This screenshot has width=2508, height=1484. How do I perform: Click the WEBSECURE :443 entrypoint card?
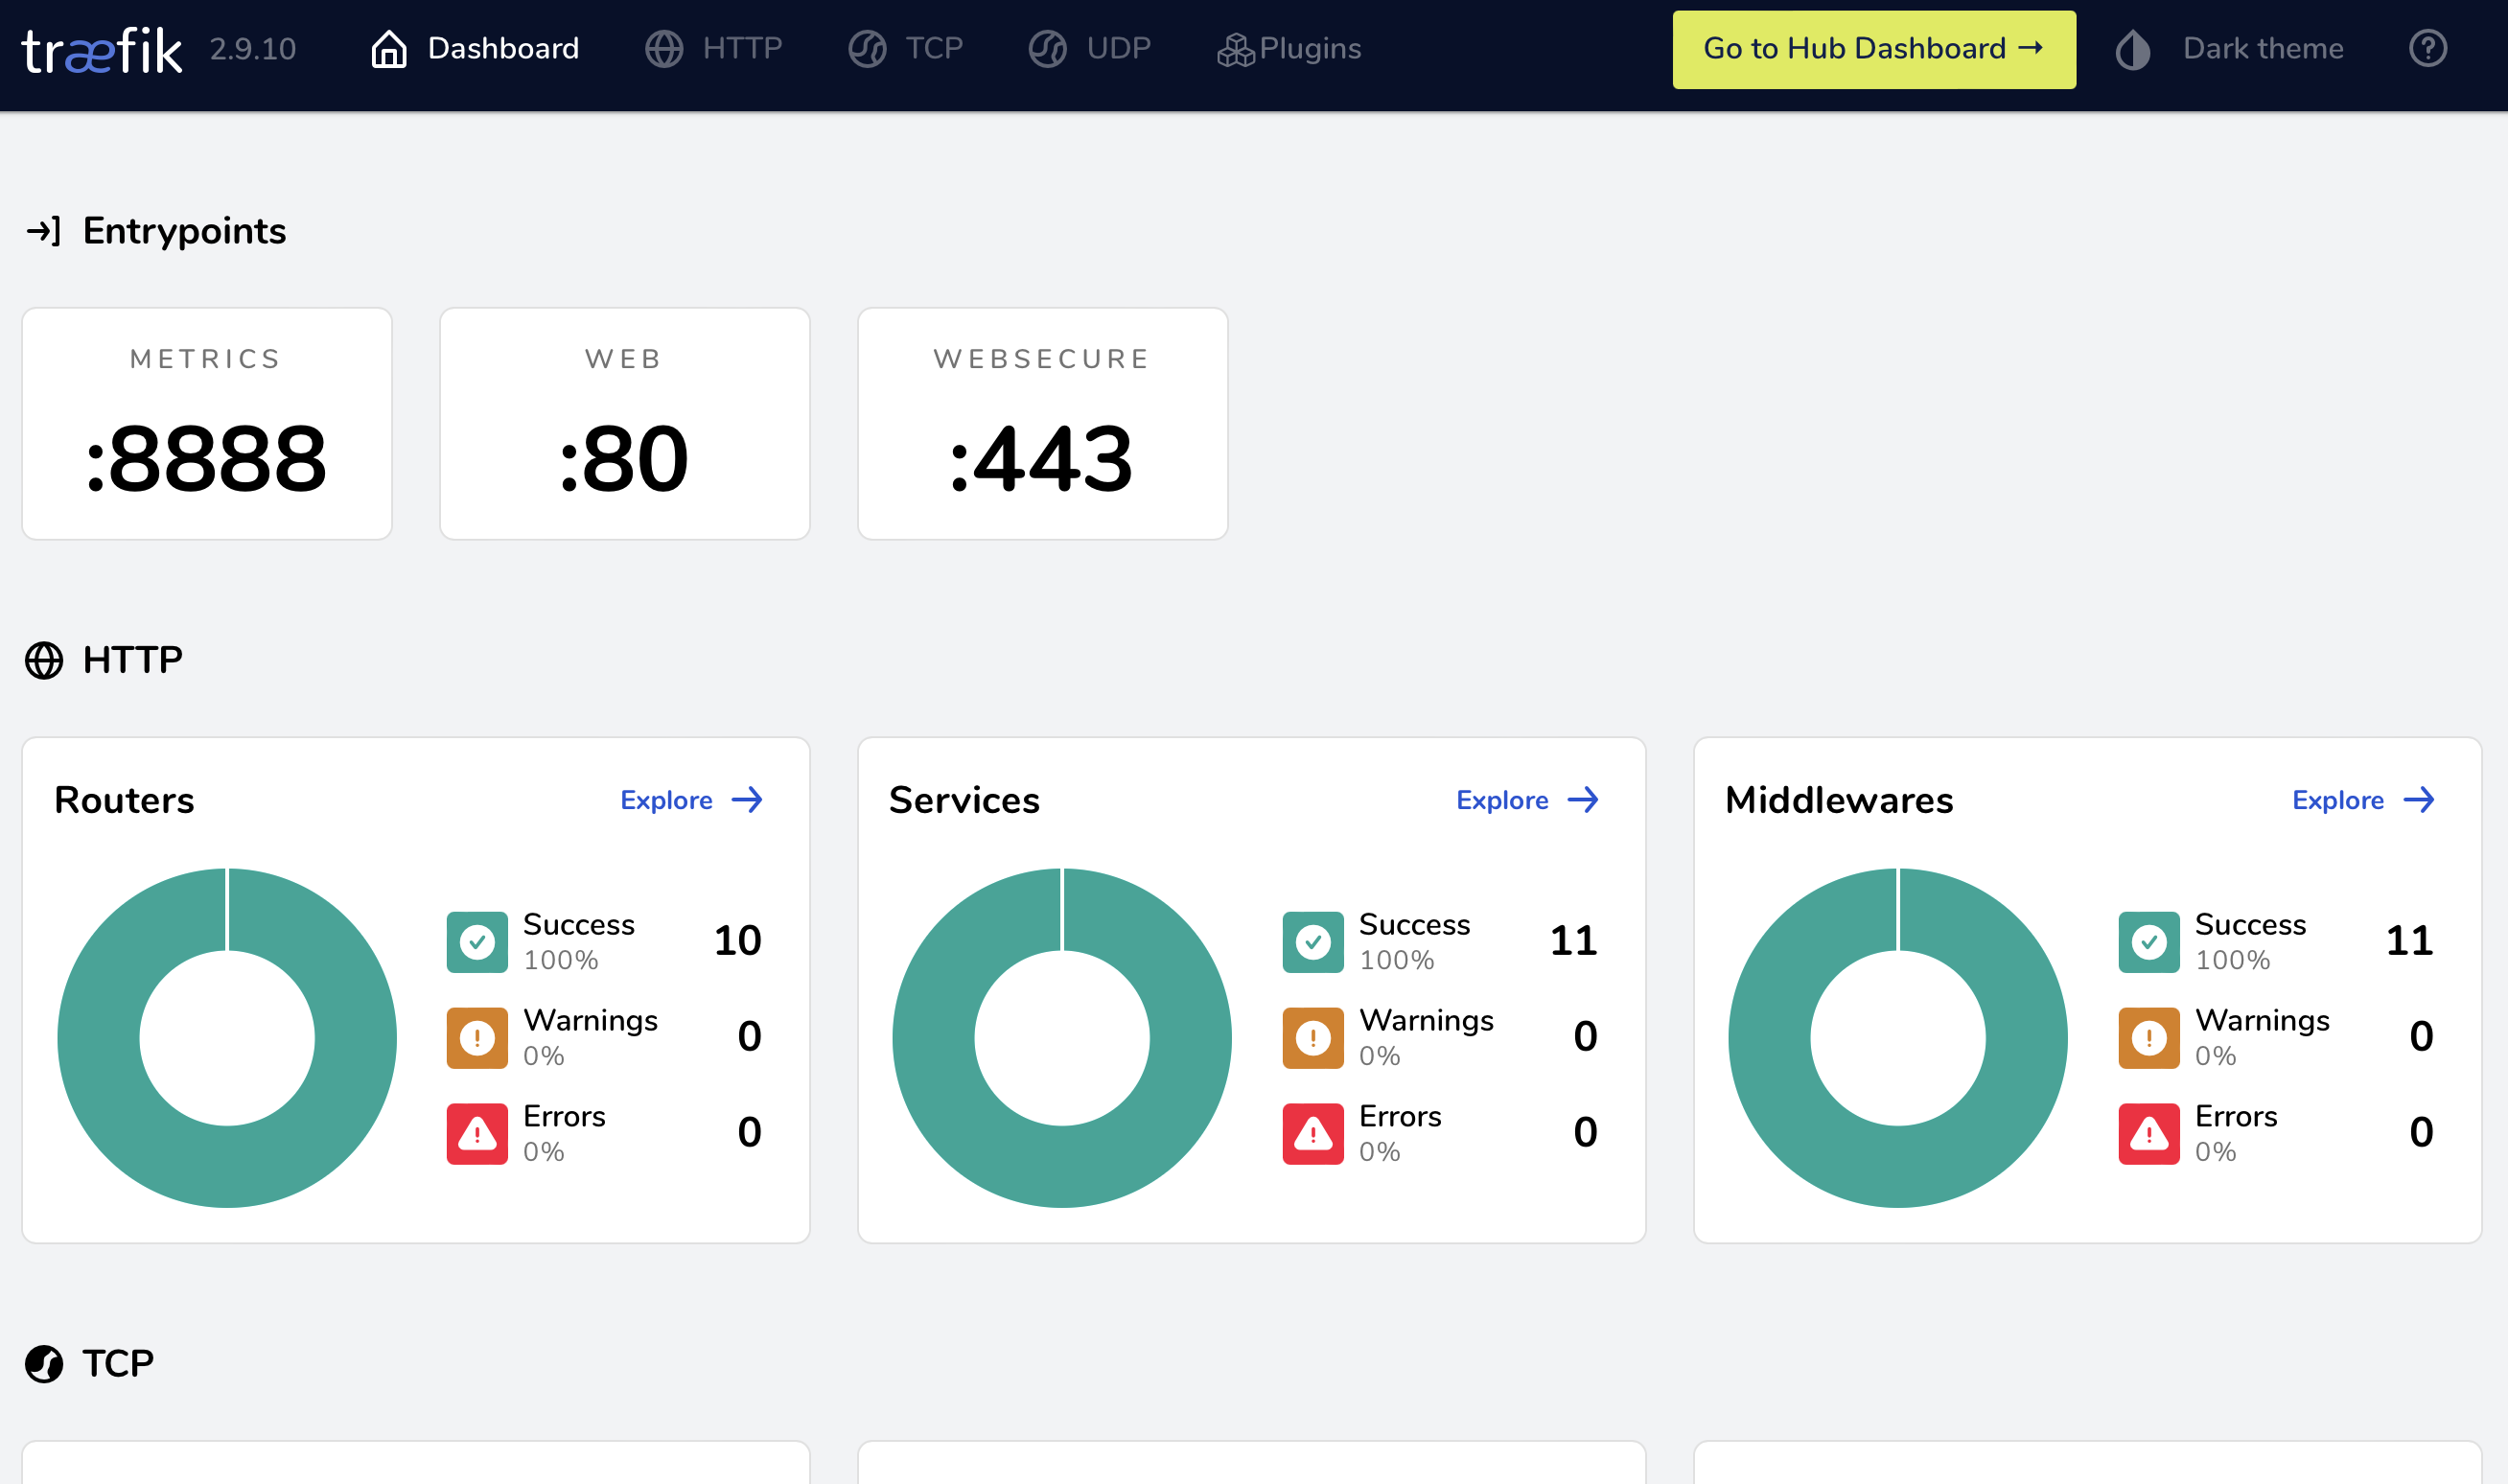(1042, 424)
